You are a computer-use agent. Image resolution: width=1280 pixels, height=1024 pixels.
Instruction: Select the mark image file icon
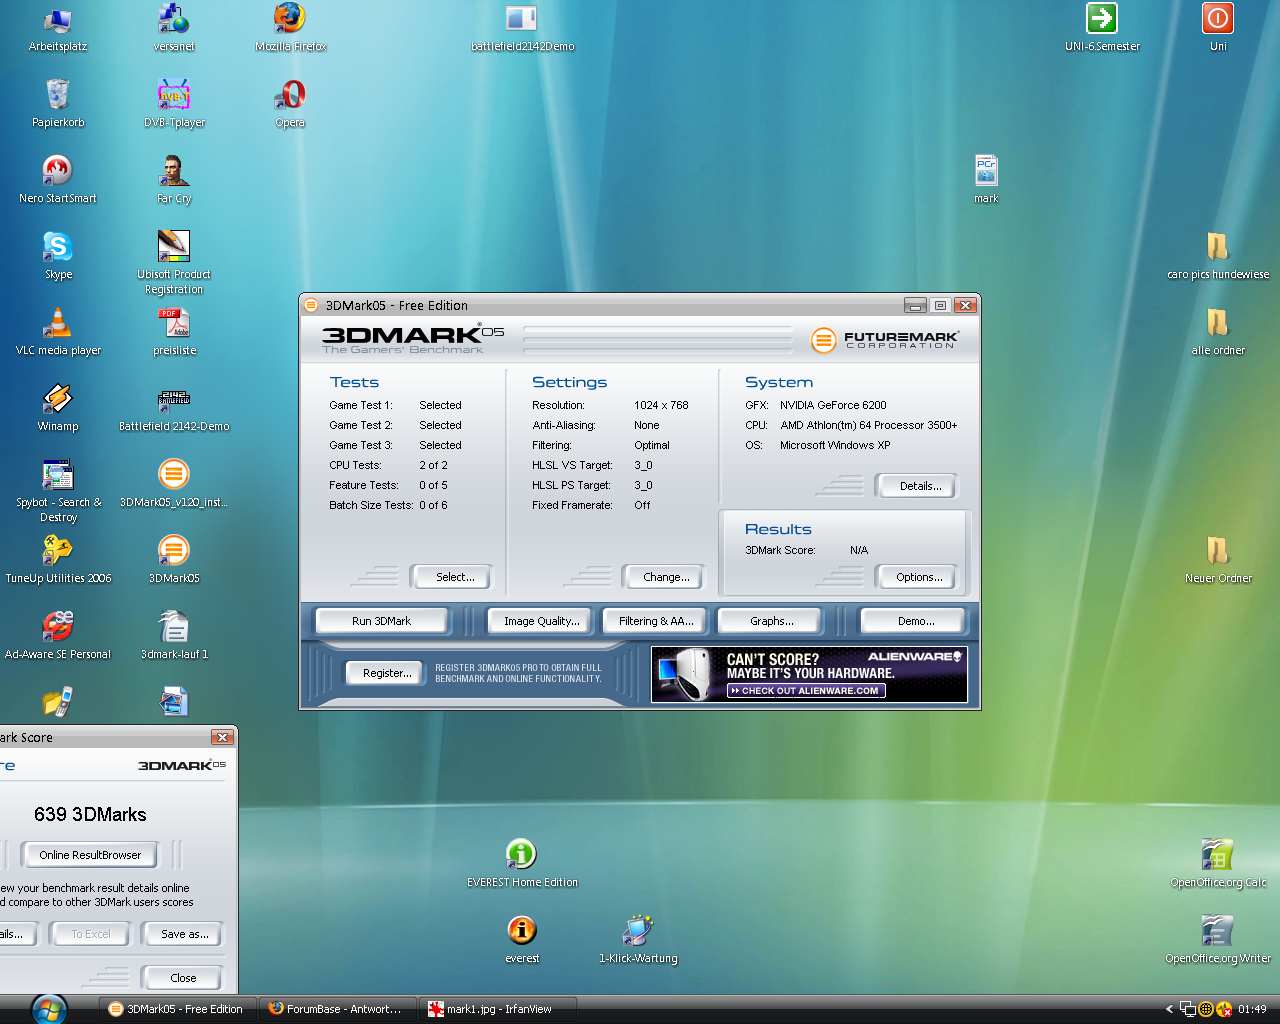click(x=986, y=180)
